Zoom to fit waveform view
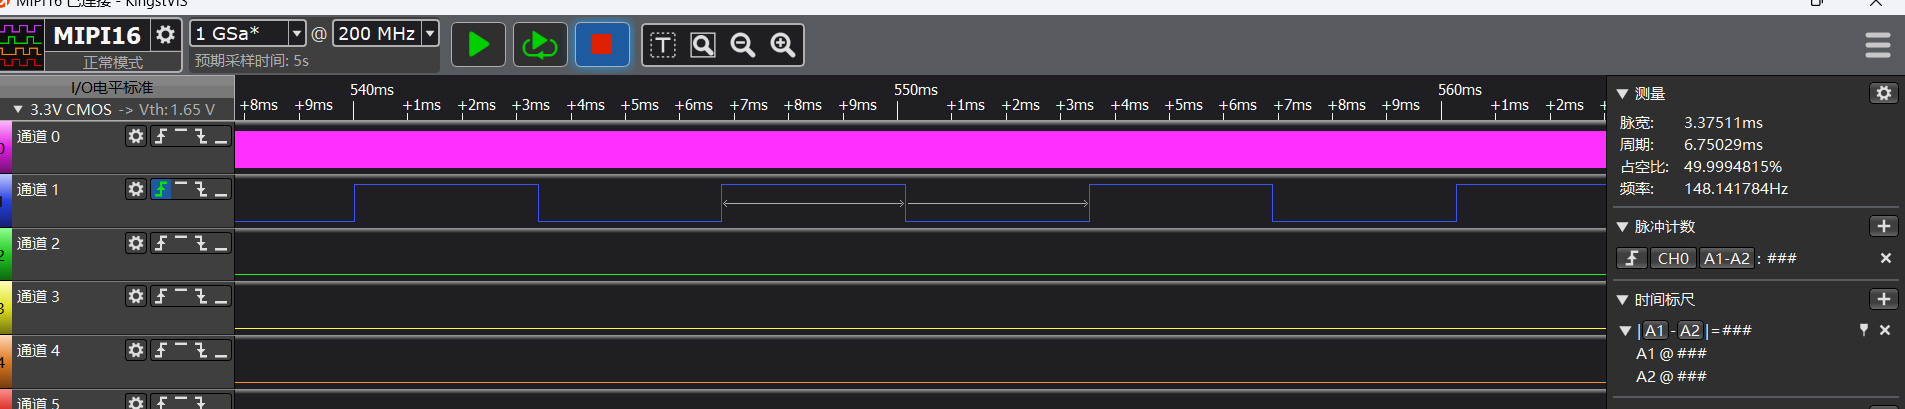Viewport: 1905px width, 409px height. (x=703, y=45)
